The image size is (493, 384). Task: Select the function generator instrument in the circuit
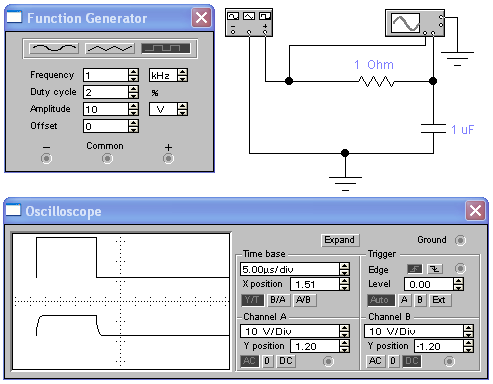click(249, 23)
